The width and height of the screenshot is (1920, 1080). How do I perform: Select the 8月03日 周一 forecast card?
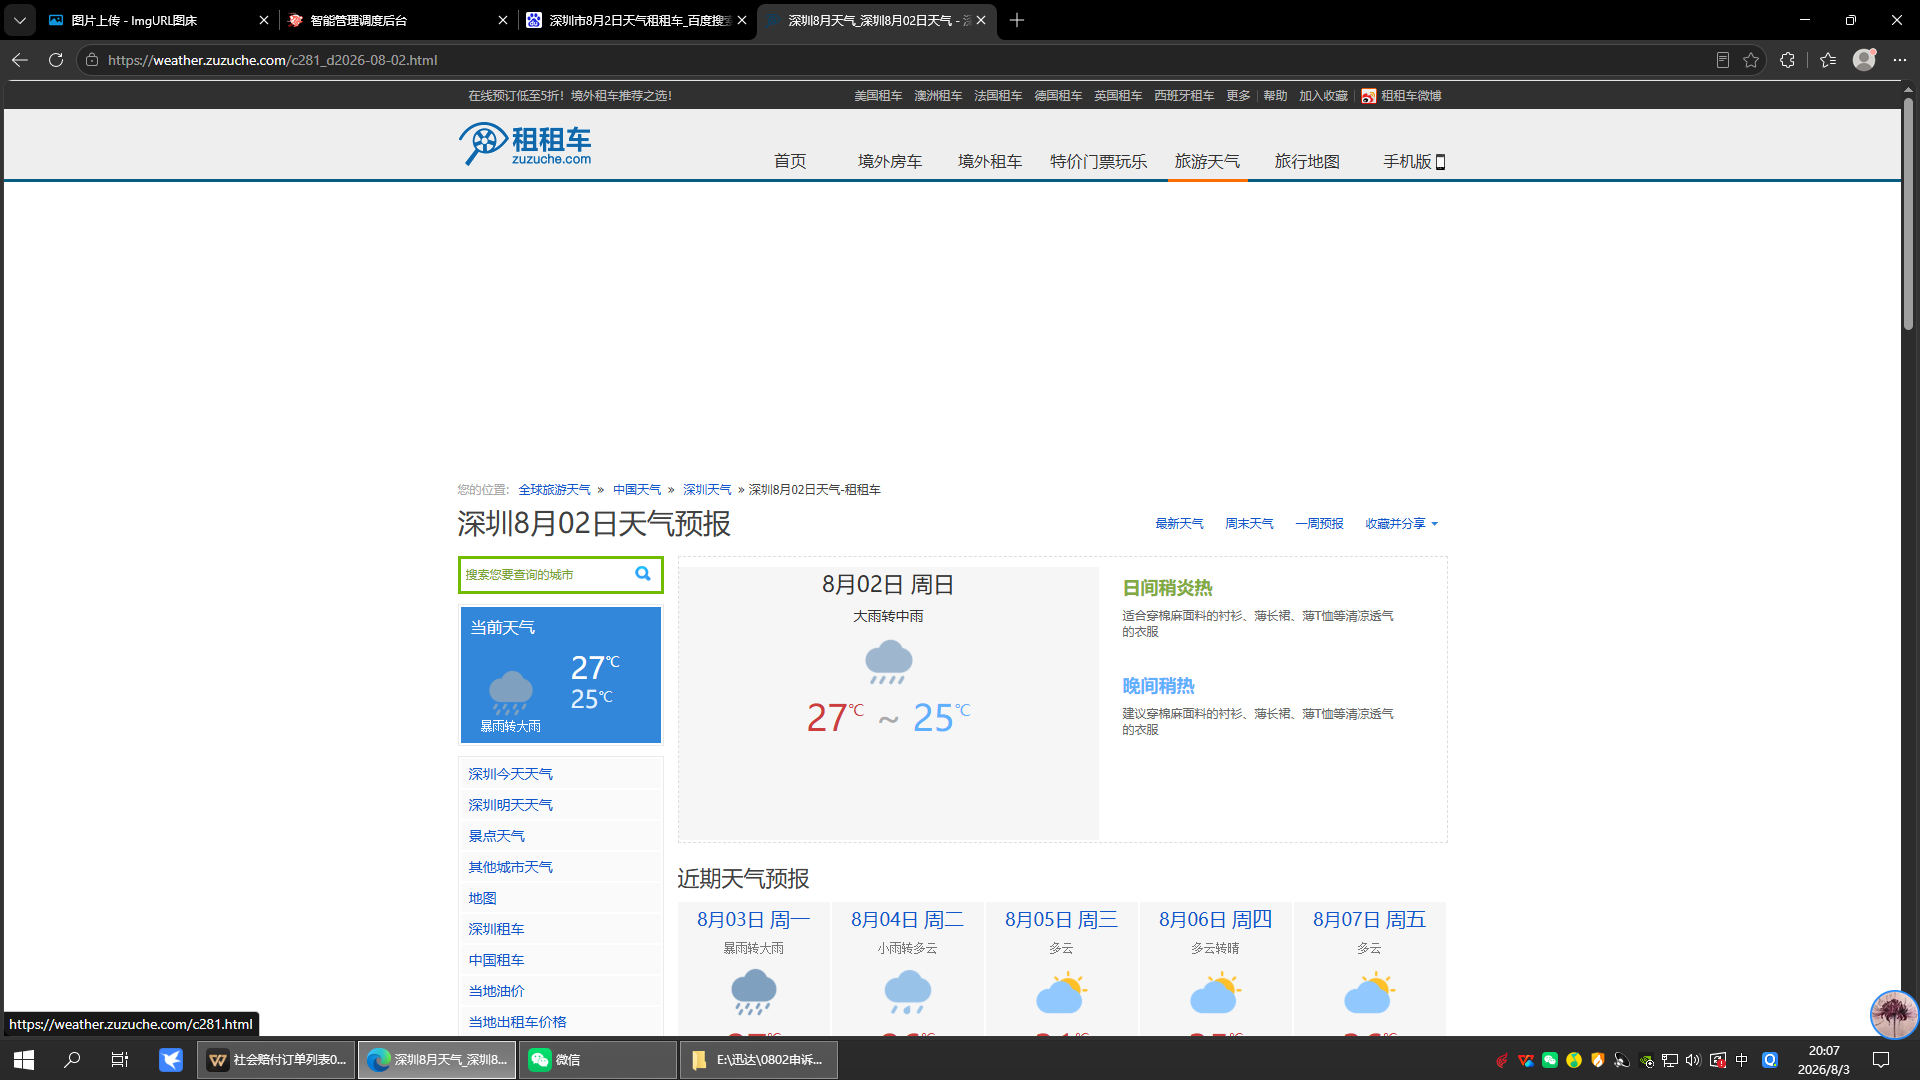pos(754,969)
